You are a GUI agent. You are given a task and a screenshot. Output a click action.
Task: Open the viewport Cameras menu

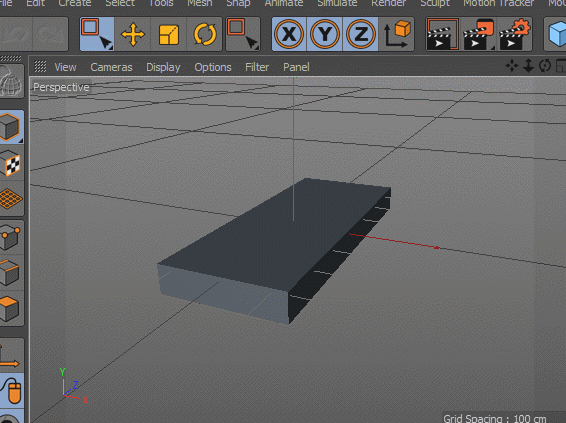111,67
